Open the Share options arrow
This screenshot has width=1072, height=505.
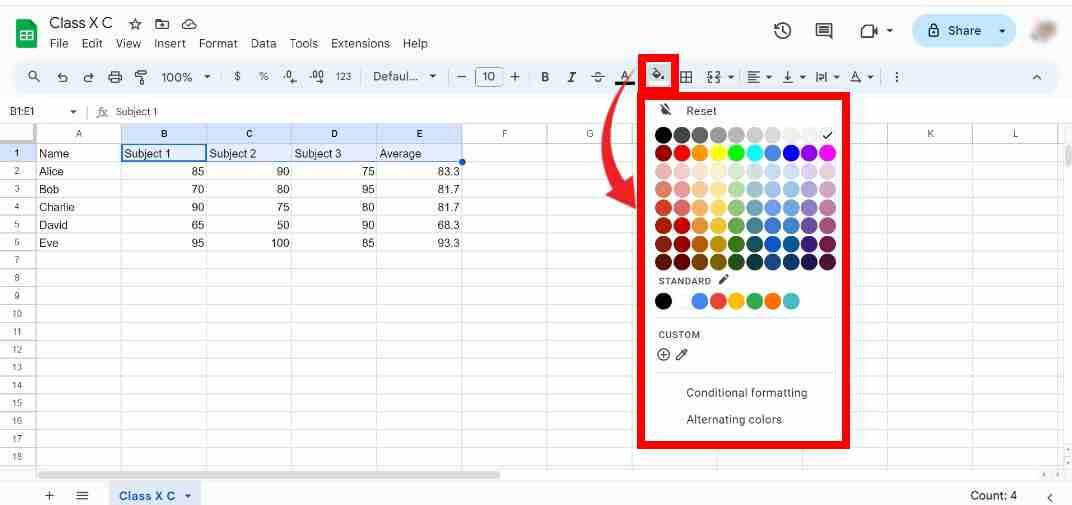click(1002, 31)
